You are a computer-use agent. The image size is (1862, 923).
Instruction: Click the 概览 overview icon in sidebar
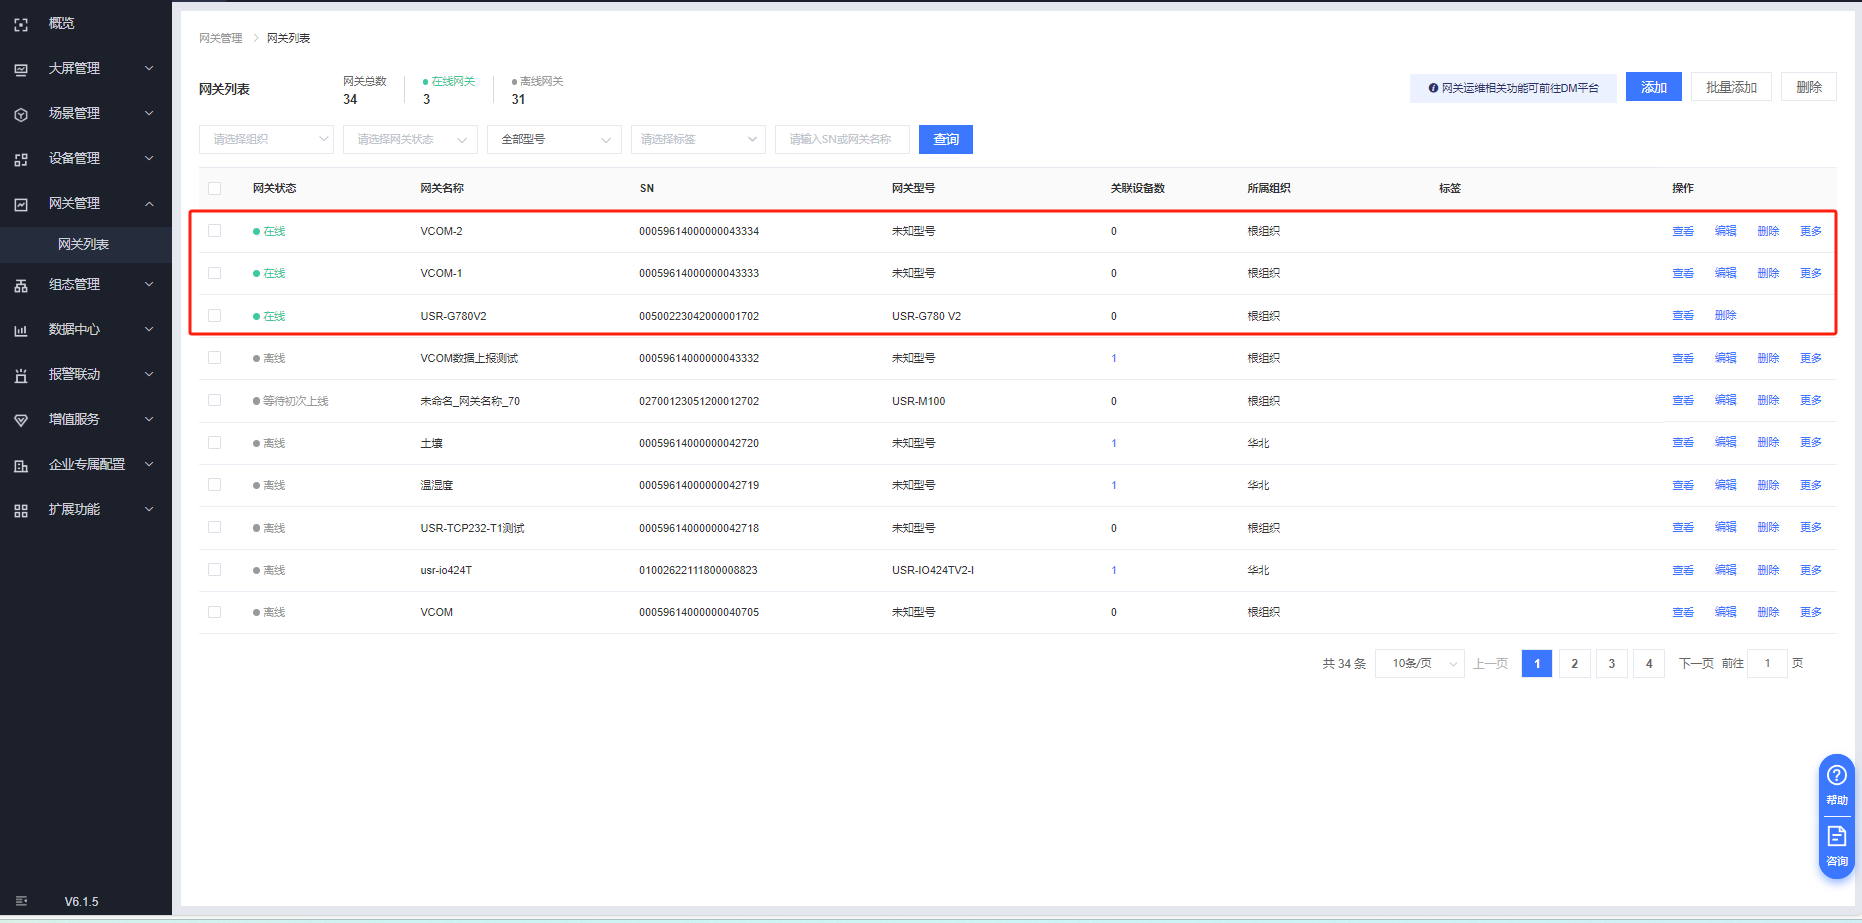pyautogui.click(x=21, y=24)
